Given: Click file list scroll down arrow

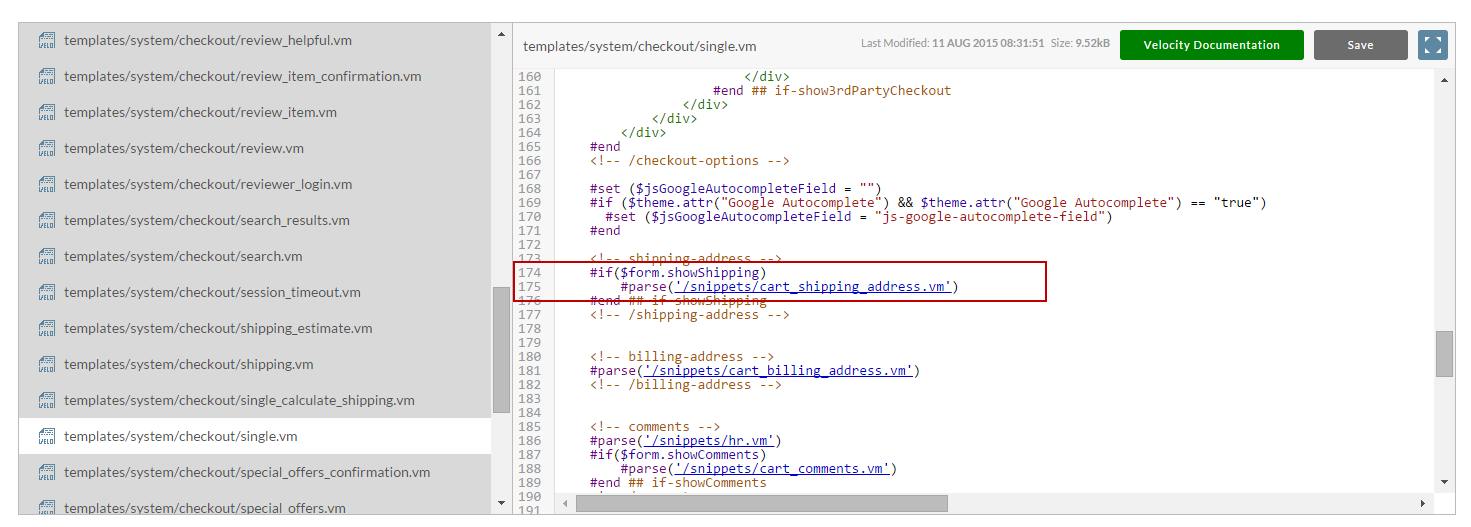Looking at the screenshot, I should [x=501, y=502].
